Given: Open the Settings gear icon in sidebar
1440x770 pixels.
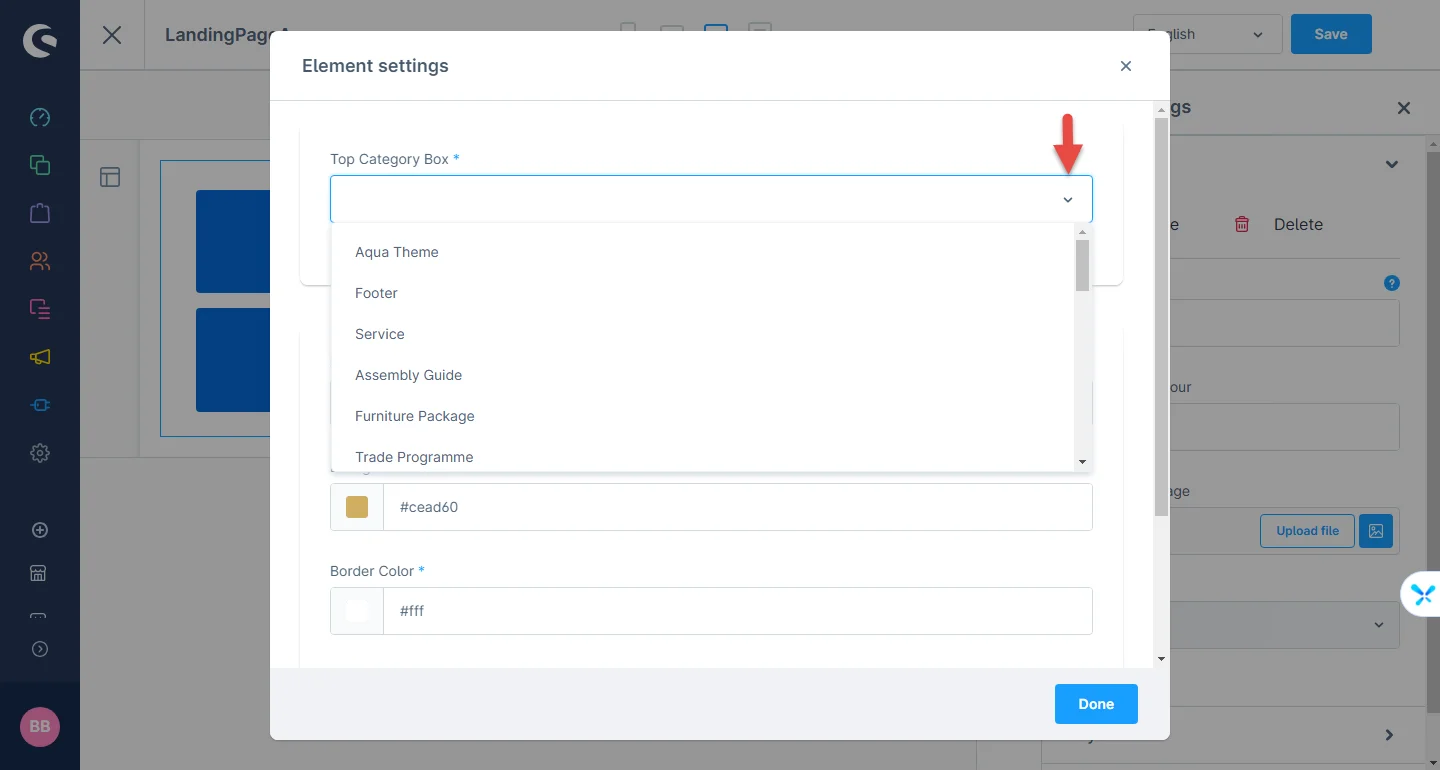Looking at the screenshot, I should (x=40, y=453).
